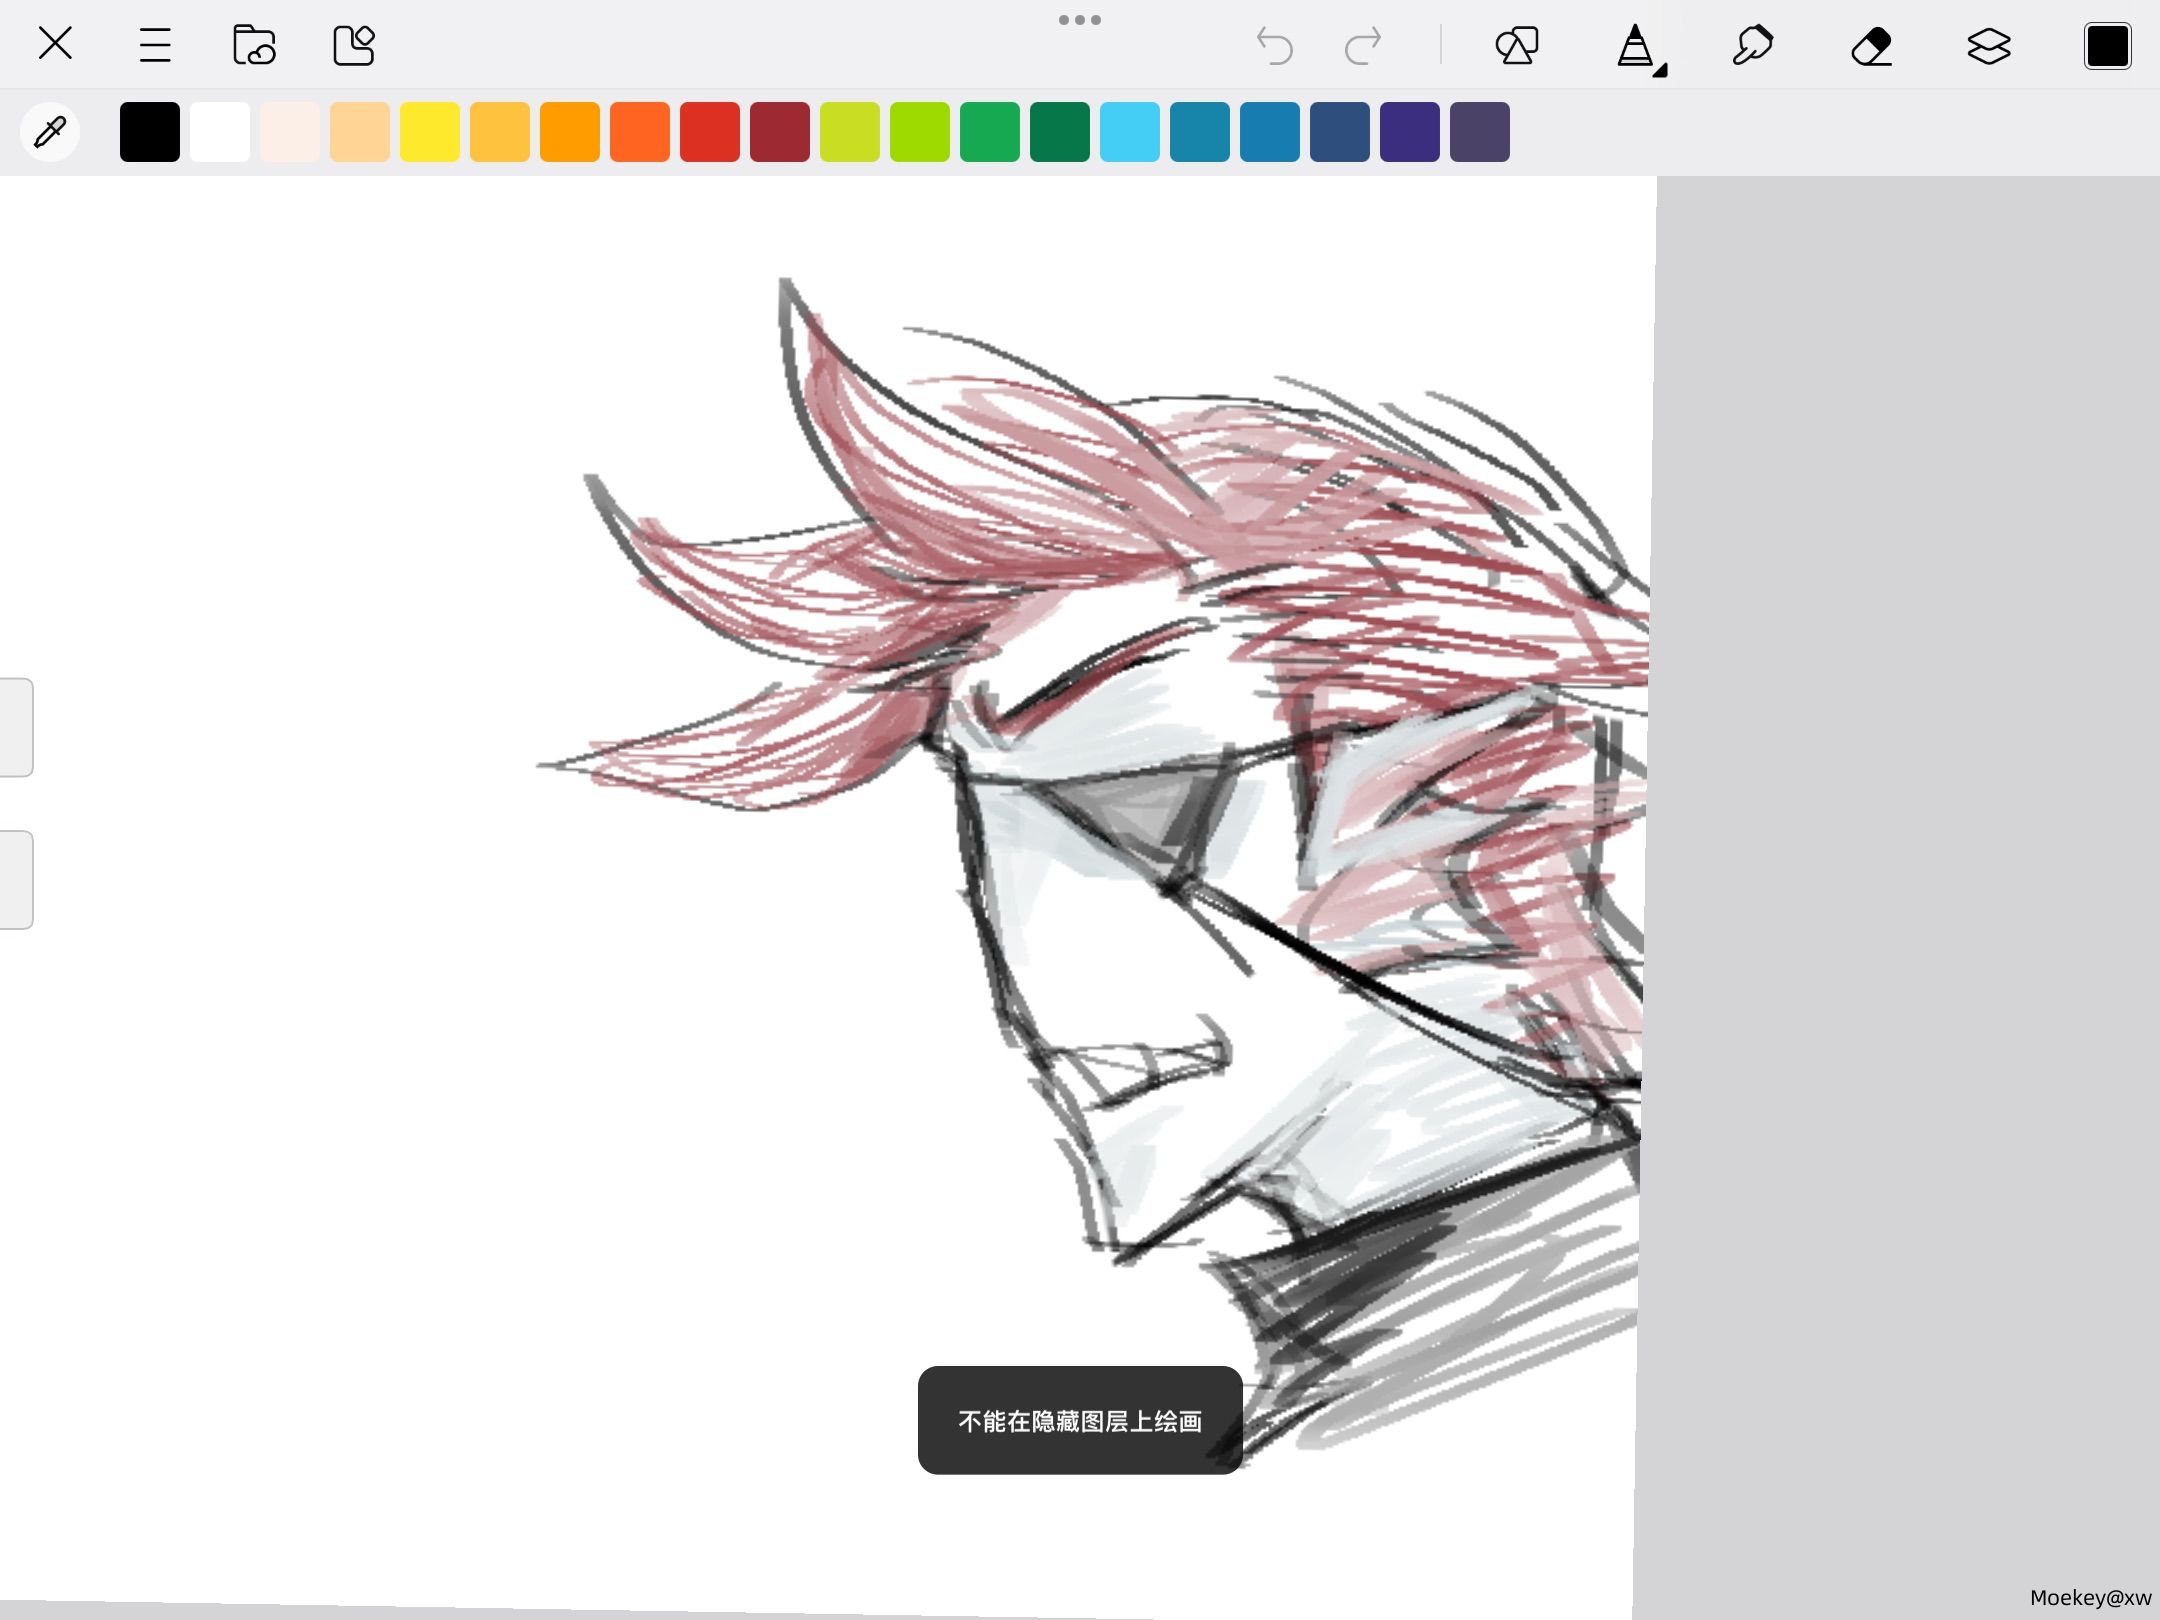This screenshot has height=1620, width=2160.
Task: Select the pencil brush tool
Action: tap(1634, 46)
